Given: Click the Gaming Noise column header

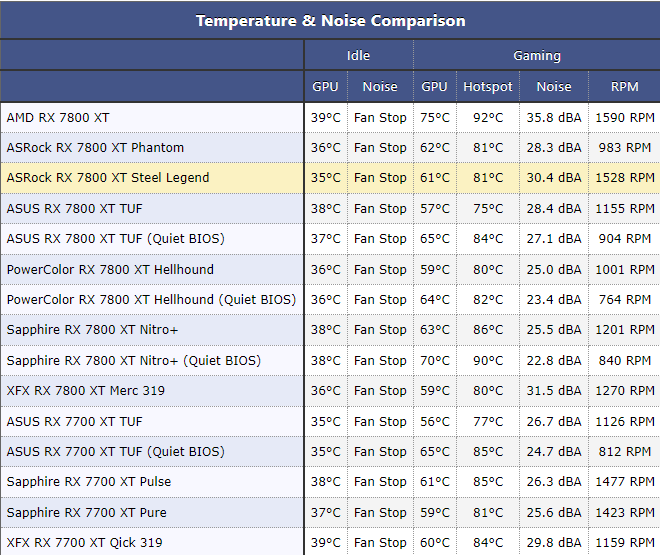Looking at the screenshot, I should pyautogui.click(x=553, y=87).
